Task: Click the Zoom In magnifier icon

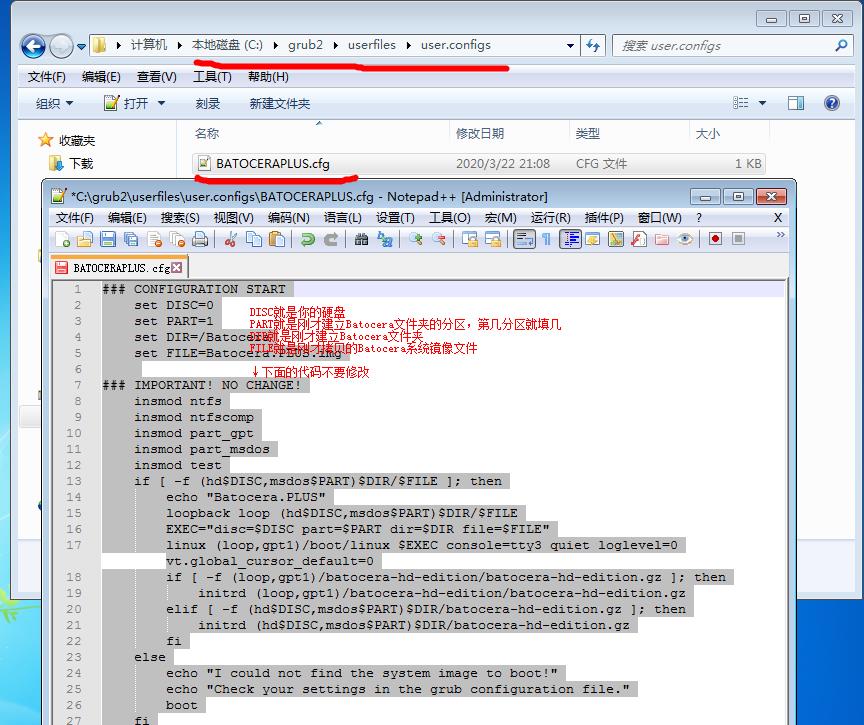Action: (415, 239)
